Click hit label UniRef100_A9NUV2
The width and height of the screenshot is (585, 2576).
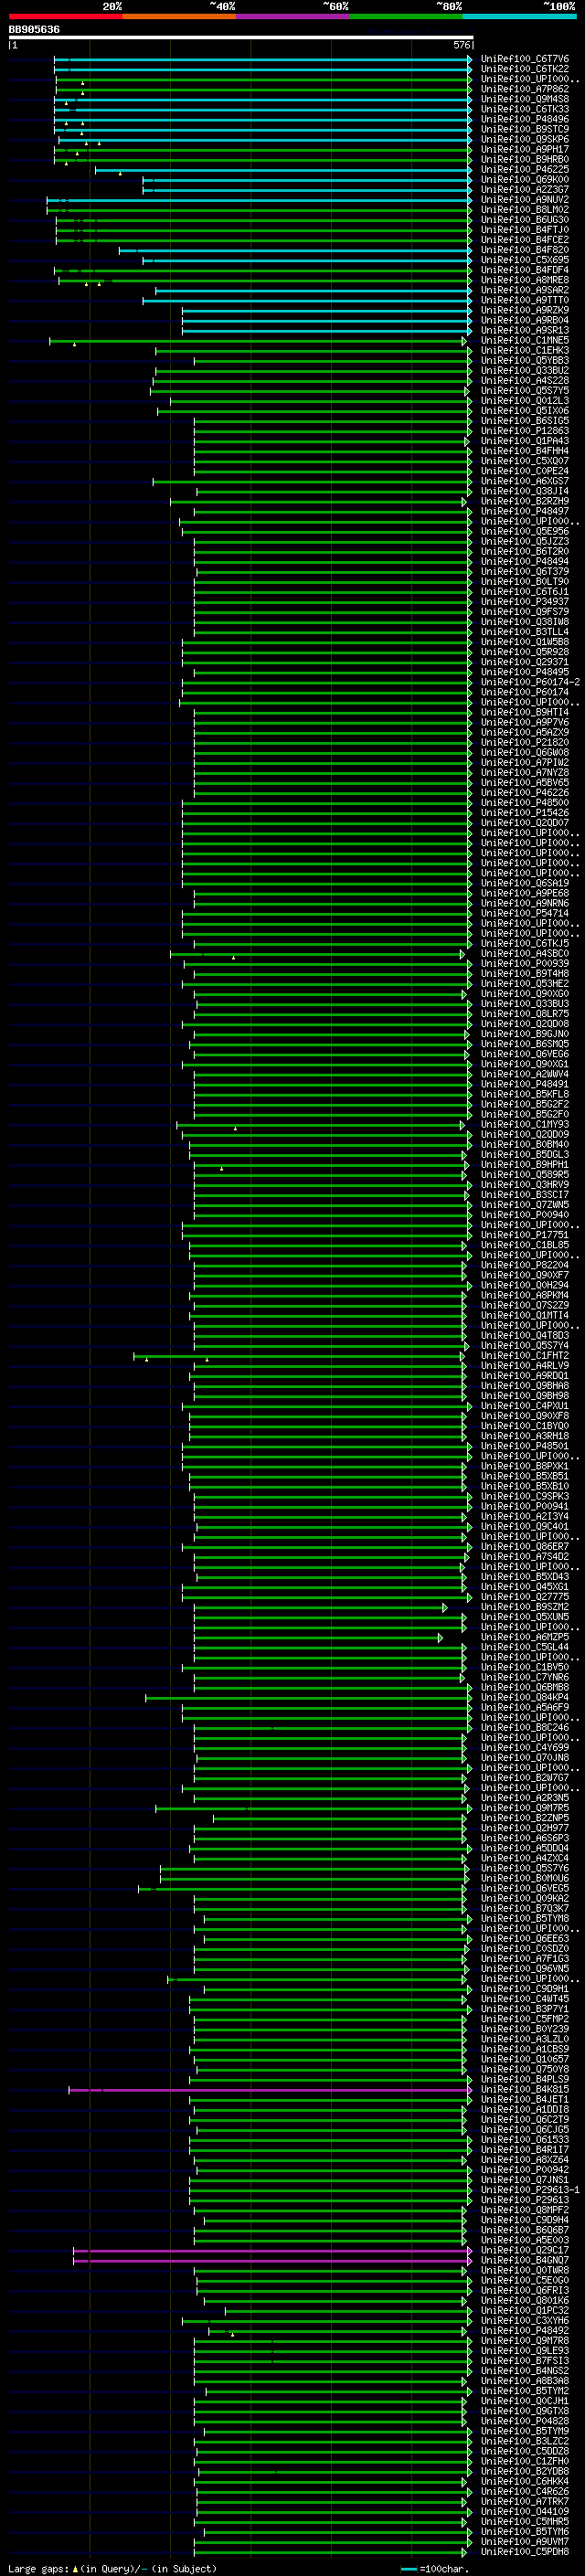[525, 200]
